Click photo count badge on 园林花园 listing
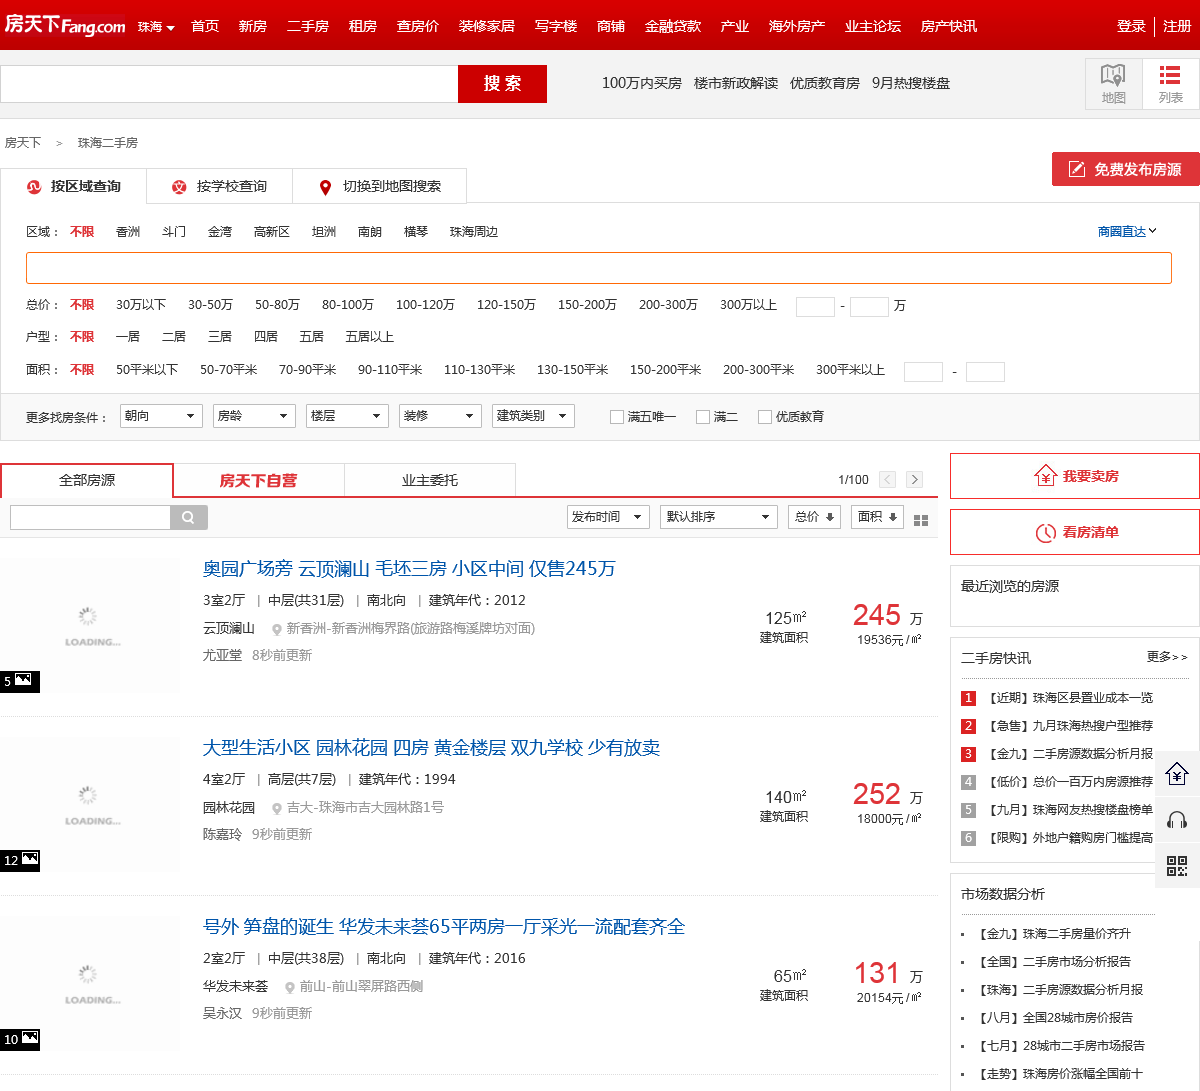The image size is (1200, 1091). point(20,860)
